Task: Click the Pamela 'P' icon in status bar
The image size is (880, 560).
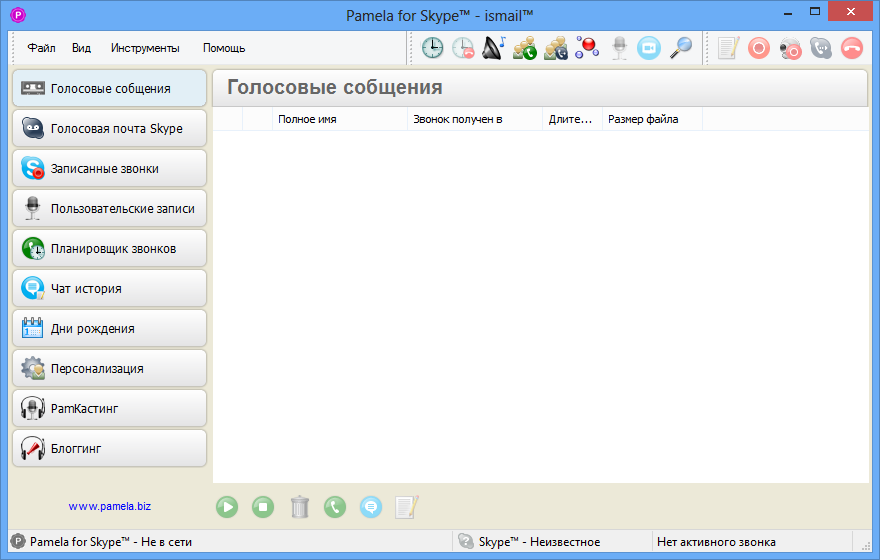Action: (18, 541)
